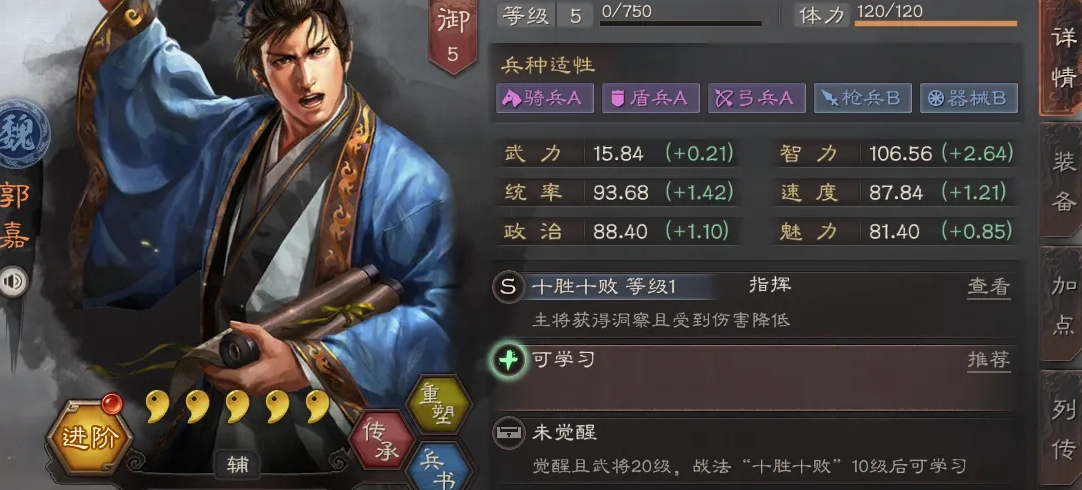Play voice with the speaker icon
Image resolution: width=1082 pixels, height=490 pixels.
click(x=13, y=281)
